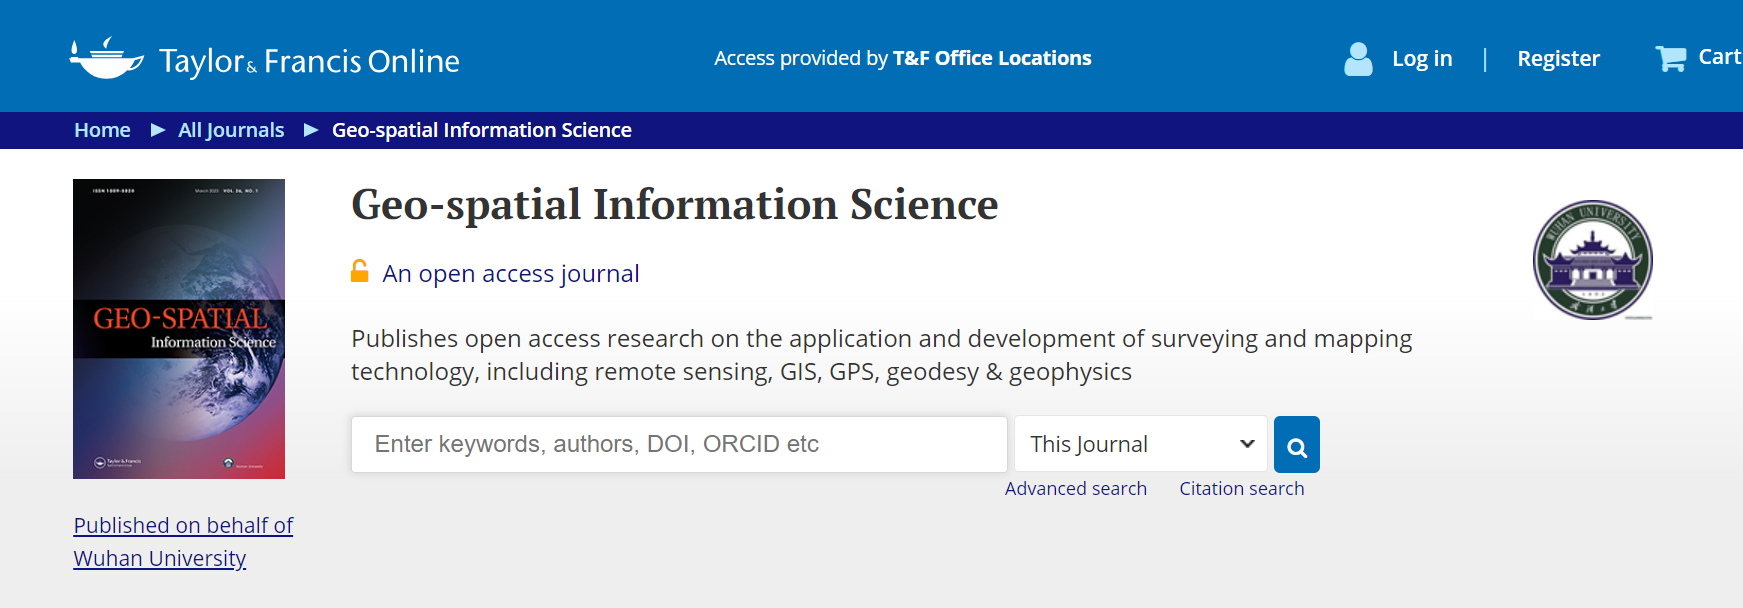Open the This Journal scope dropdown
Image resolution: width=1743 pixels, height=608 pixels.
tap(1140, 444)
